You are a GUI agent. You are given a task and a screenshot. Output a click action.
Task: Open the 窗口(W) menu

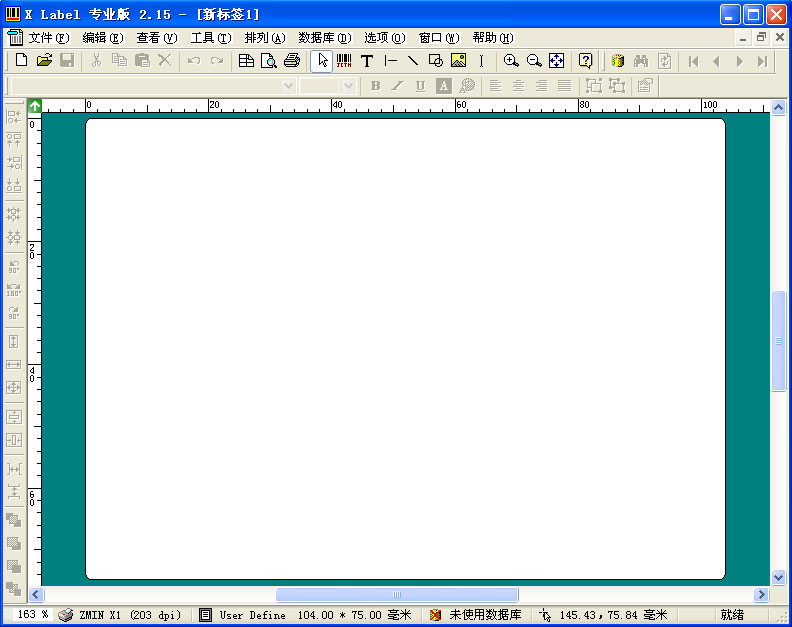tap(439, 38)
